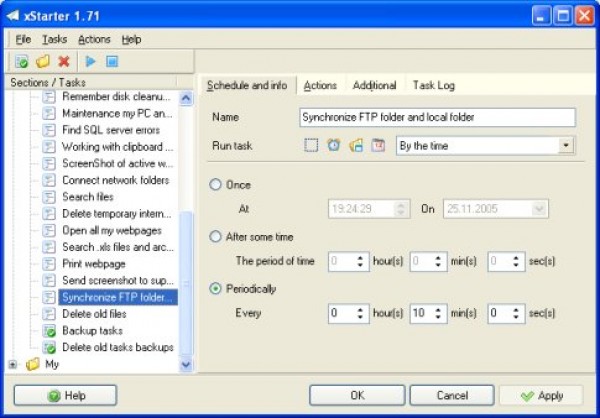Select the Once radio button
600x418 pixels.
[x=216, y=185]
